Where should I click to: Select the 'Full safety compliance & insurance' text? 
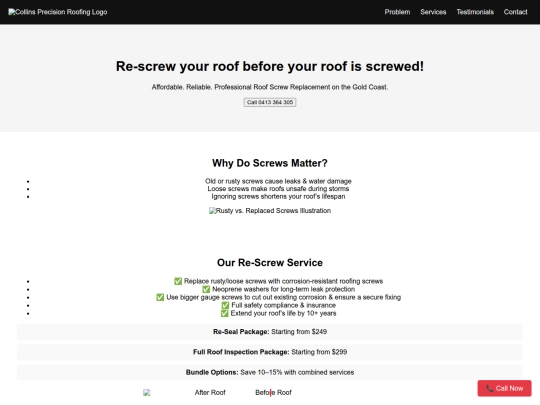coord(283,305)
